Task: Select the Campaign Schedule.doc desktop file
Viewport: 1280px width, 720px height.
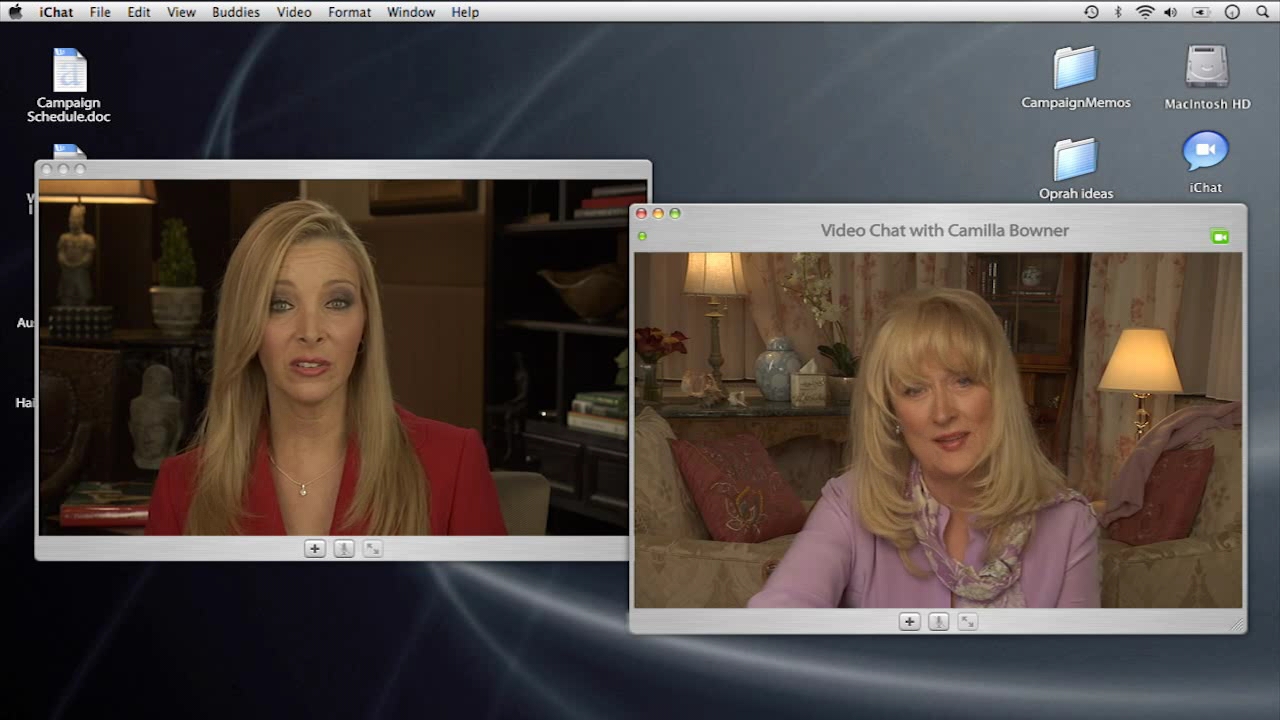Action: coord(69,86)
